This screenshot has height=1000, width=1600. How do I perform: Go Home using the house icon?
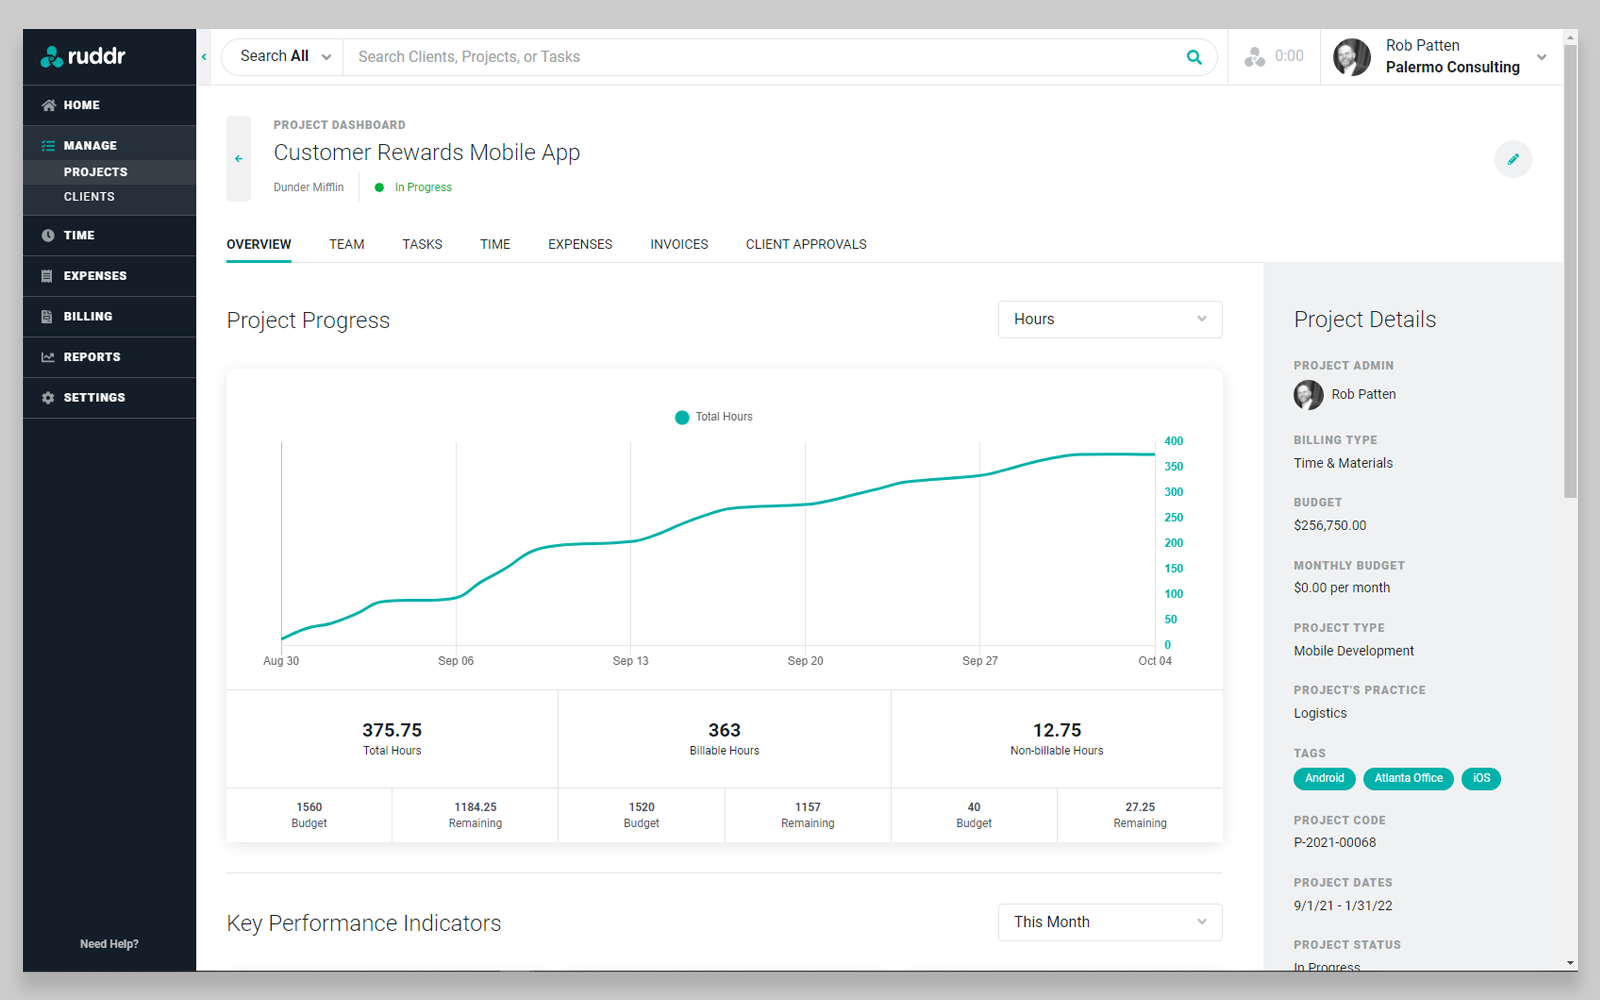47,104
